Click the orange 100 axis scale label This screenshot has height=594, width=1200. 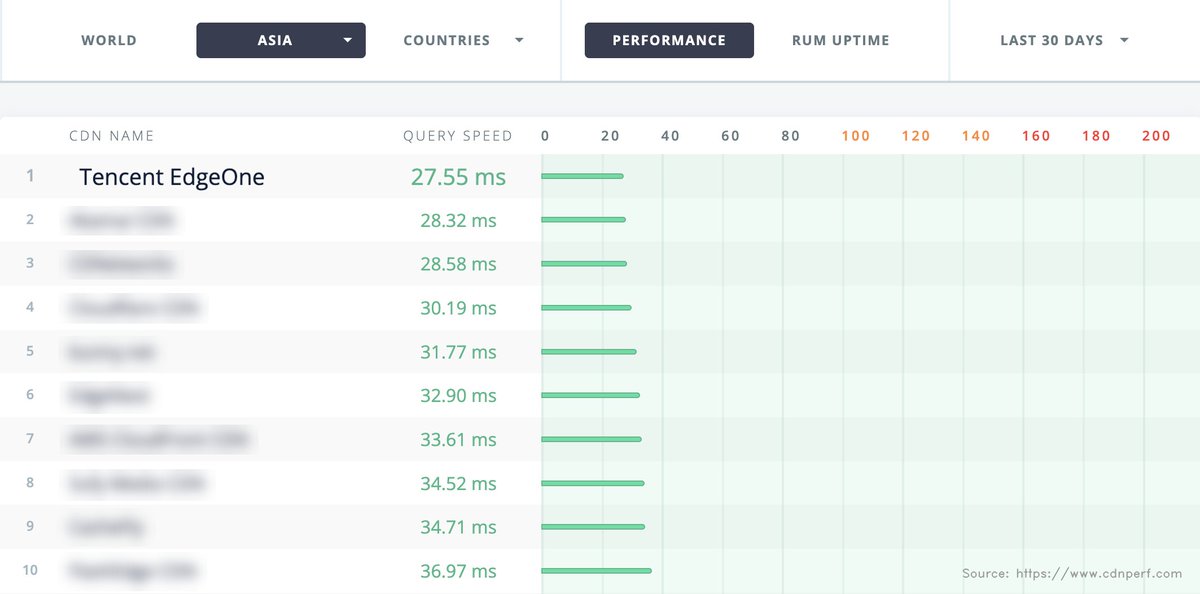[856, 136]
